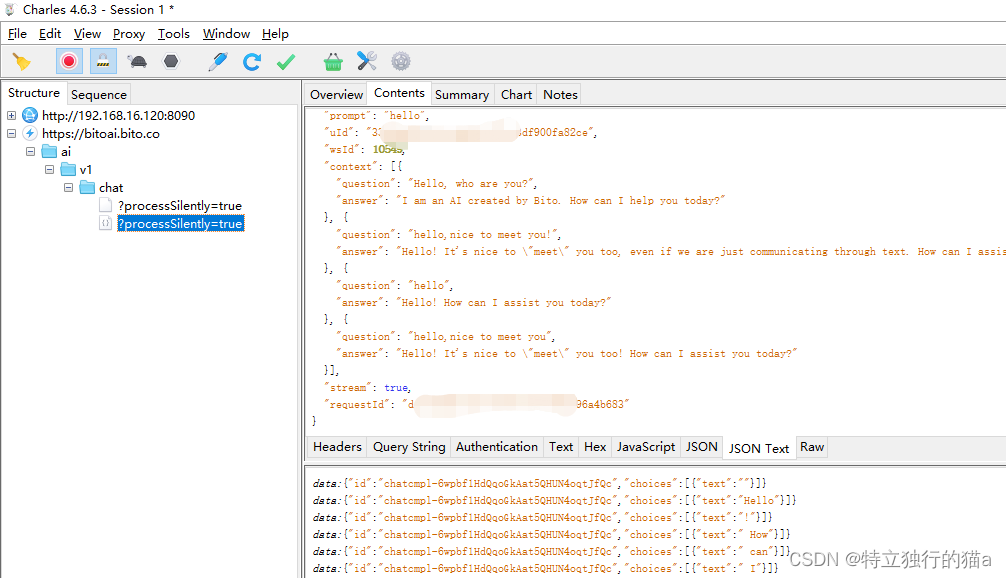Screen dimensions: 1006x578
Task: Open the Proxy menu
Action: point(129,34)
